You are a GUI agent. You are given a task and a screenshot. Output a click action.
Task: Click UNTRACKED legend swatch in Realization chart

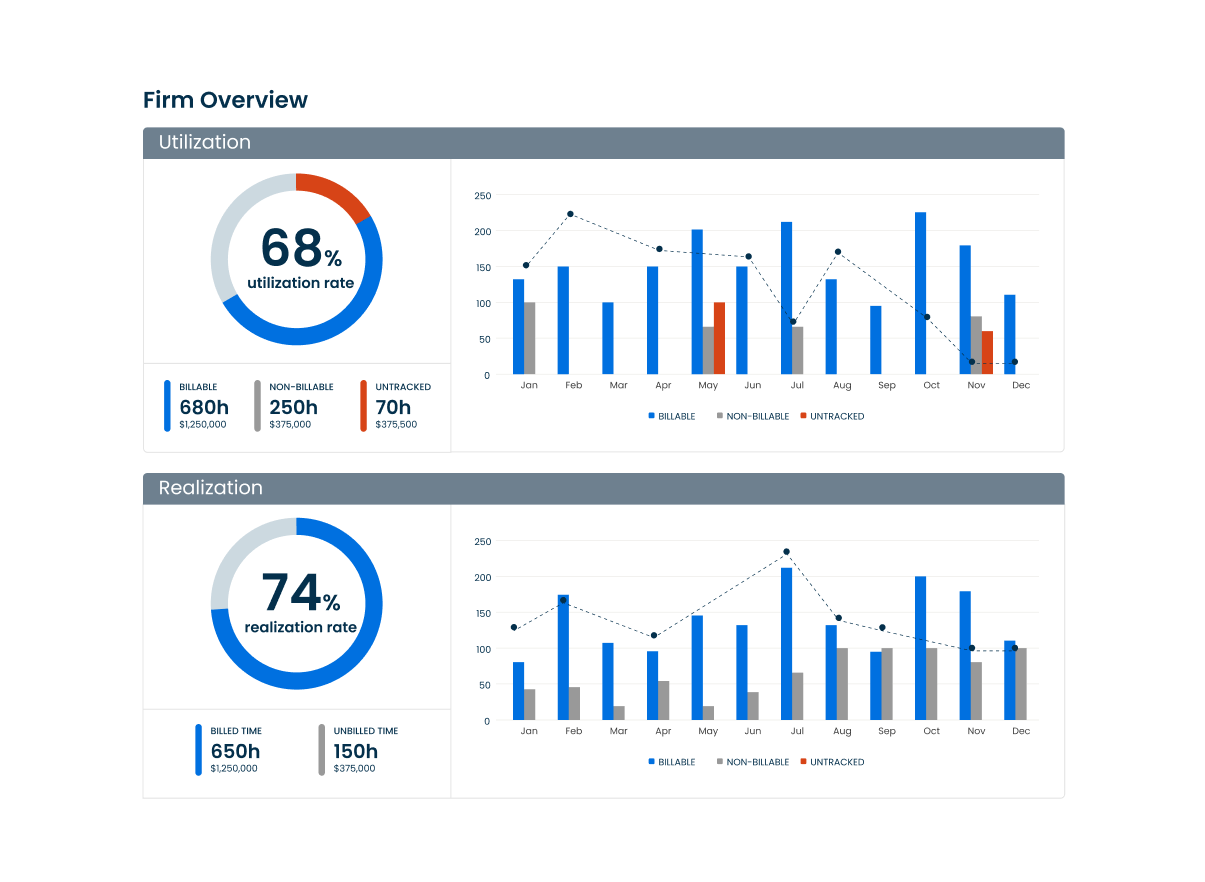tap(802, 762)
